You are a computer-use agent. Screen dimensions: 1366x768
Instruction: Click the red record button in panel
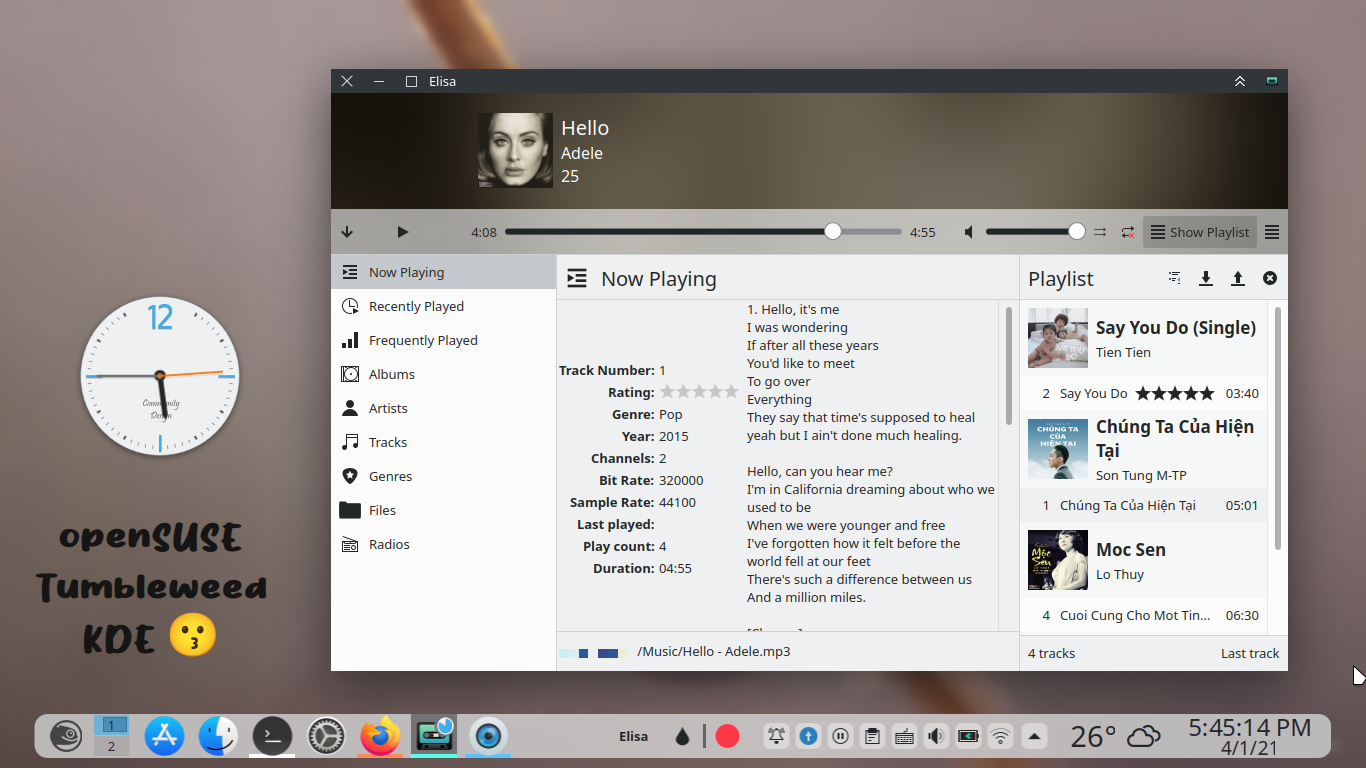(727, 736)
